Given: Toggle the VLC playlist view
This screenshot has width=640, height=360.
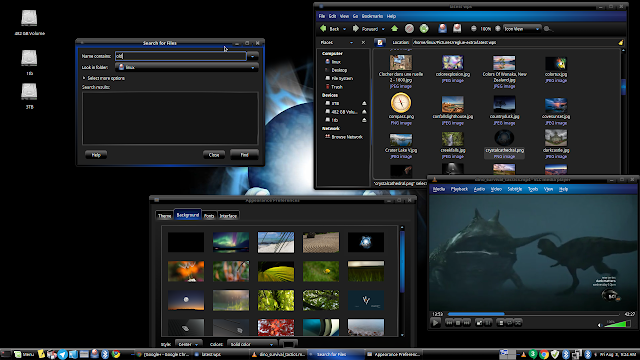Looking at the screenshot, I should coord(501,323).
